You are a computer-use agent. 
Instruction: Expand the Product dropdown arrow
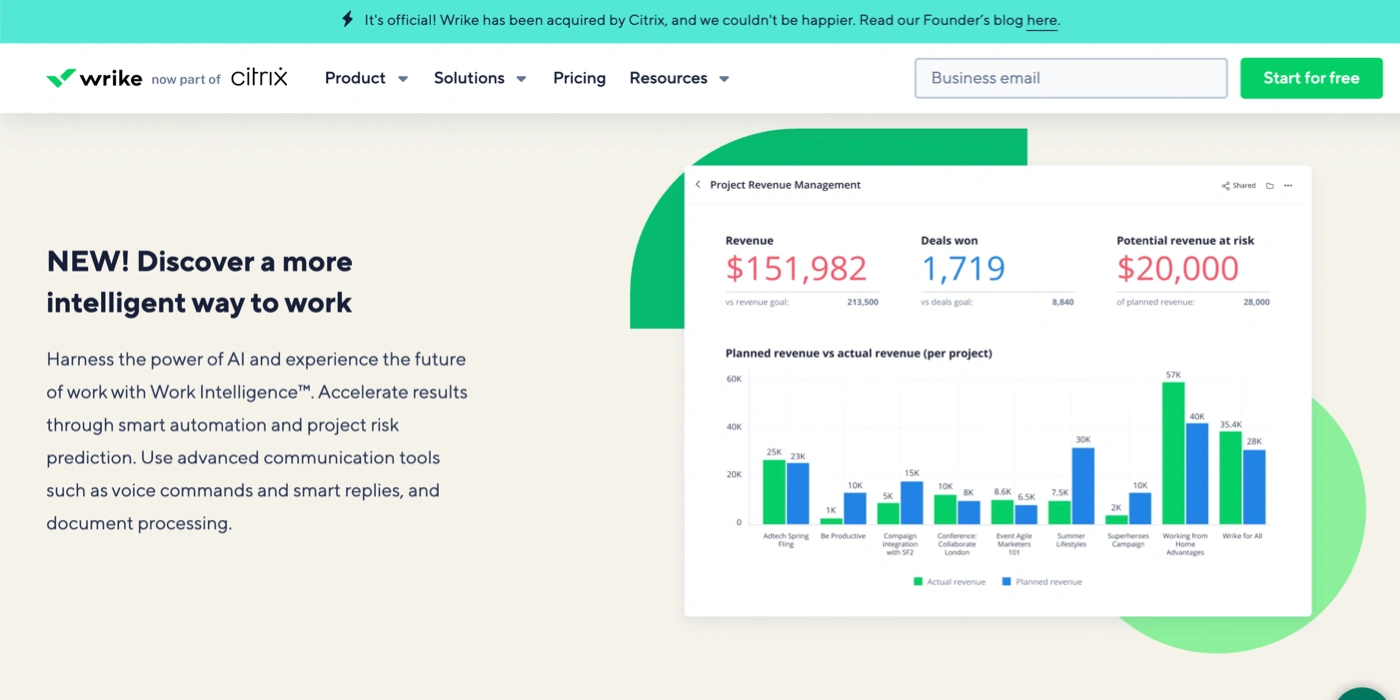coord(403,79)
